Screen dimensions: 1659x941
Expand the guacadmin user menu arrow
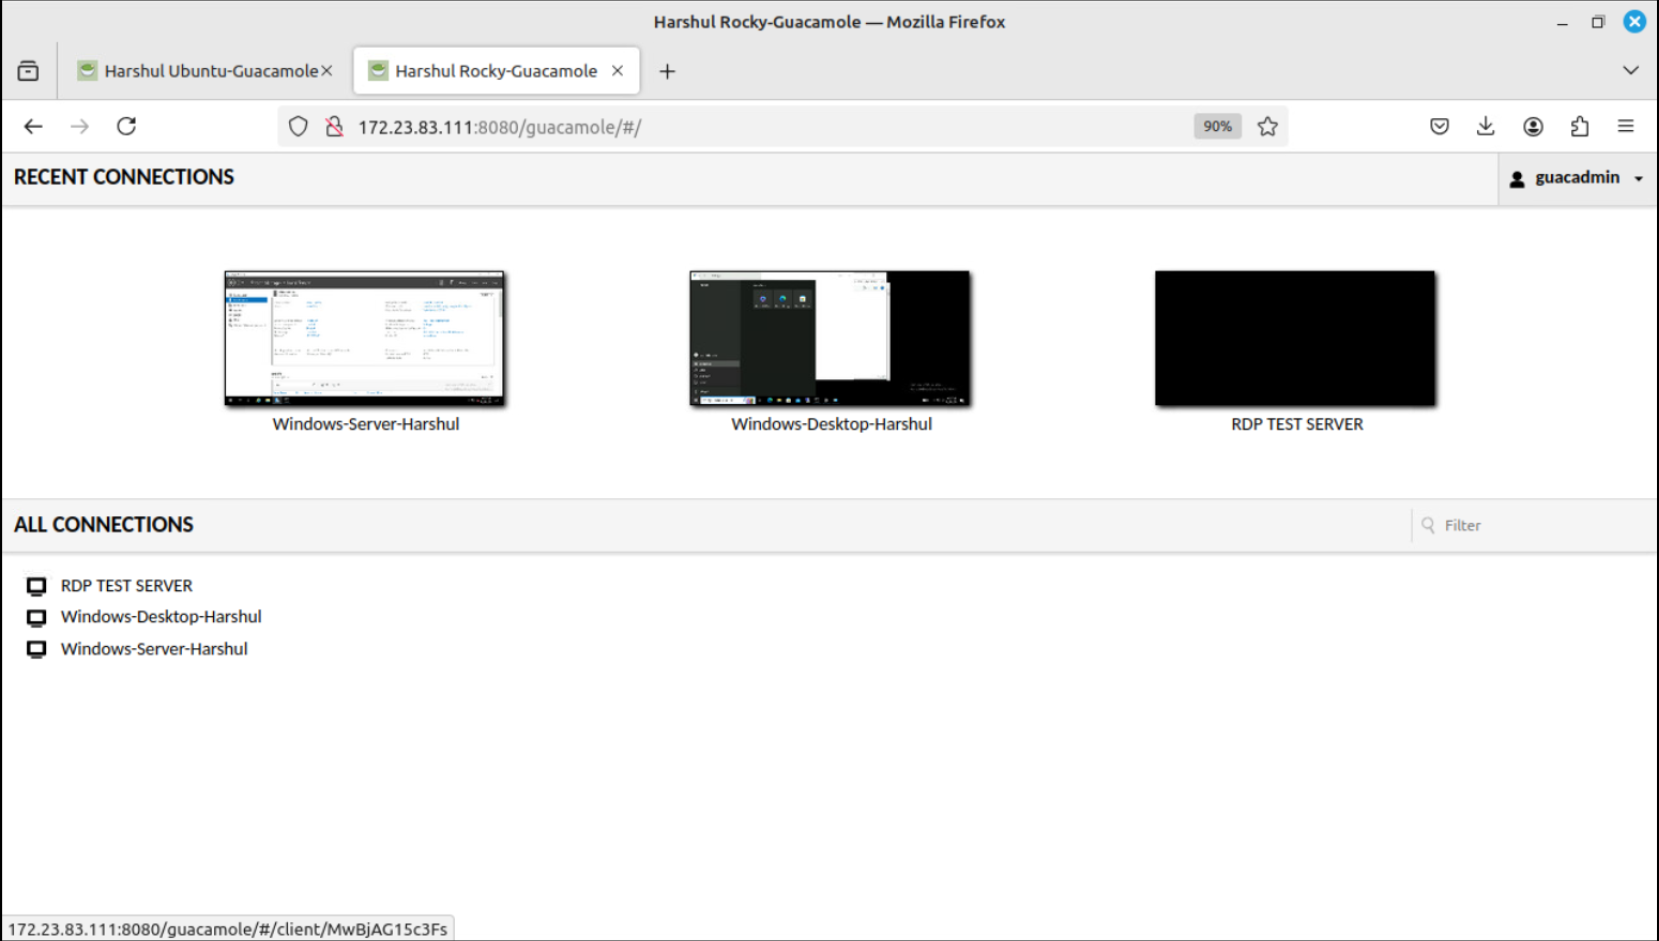point(1639,179)
